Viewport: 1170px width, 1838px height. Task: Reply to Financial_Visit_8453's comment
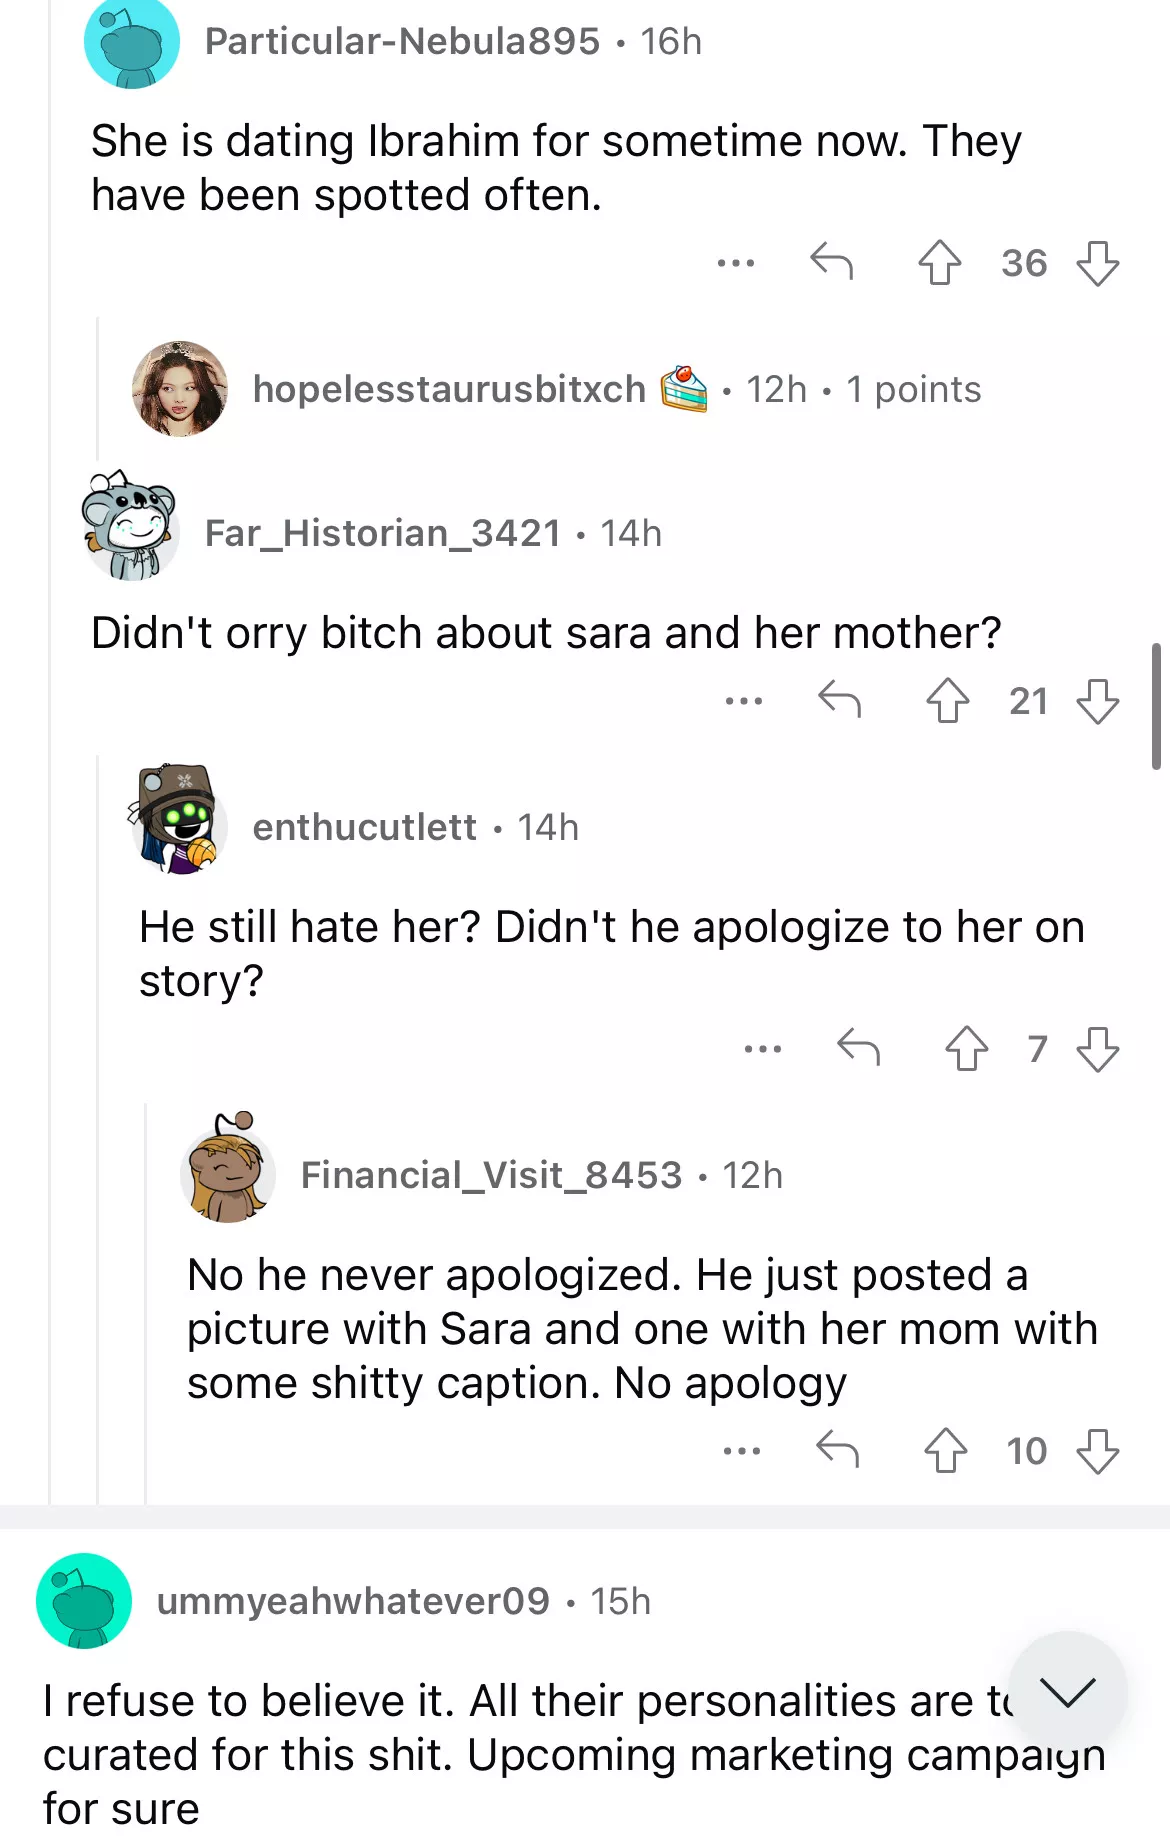click(x=837, y=1450)
